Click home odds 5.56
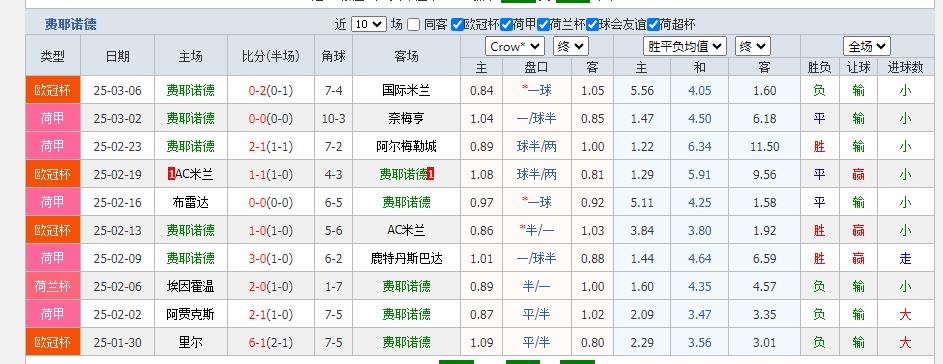This screenshot has height=364, width=943. [x=642, y=91]
